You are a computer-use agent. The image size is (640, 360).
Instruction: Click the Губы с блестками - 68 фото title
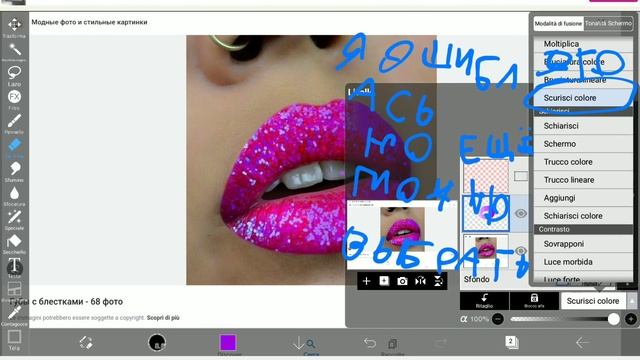(x=66, y=302)
